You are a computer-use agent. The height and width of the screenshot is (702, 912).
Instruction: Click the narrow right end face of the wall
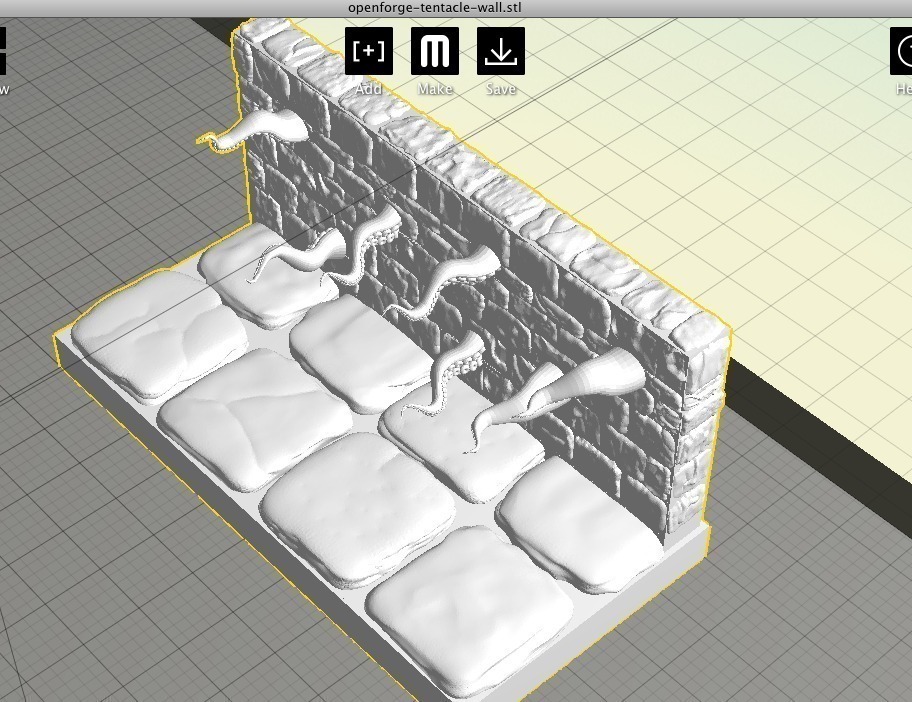[700, 440]
